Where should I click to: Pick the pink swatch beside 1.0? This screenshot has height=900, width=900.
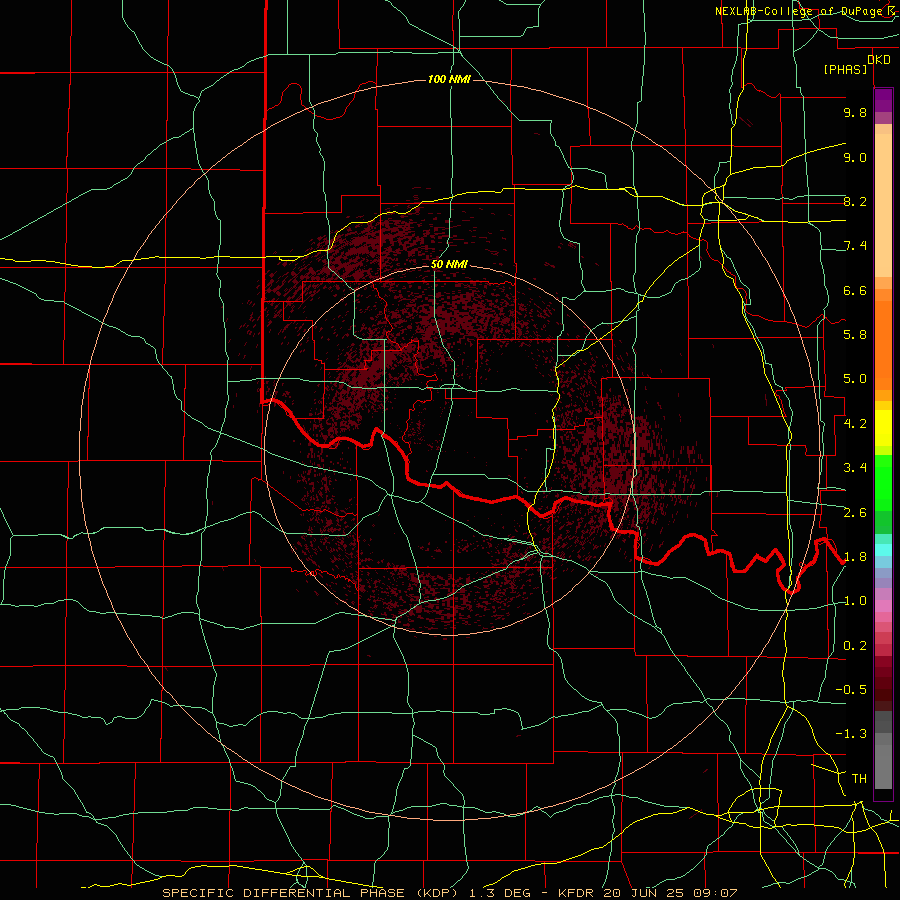(x=883, y=606)
